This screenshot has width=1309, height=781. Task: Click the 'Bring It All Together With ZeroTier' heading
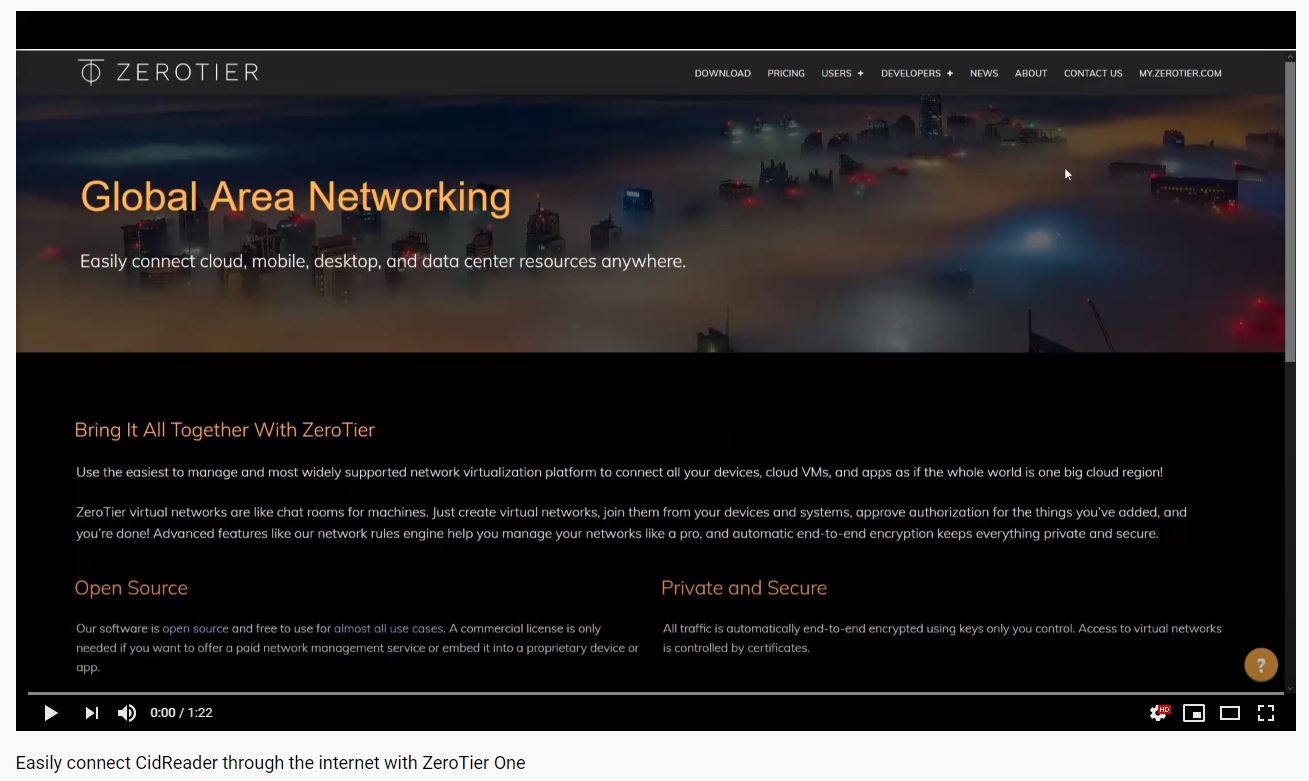pyautogui.click(x=224, y=430)
